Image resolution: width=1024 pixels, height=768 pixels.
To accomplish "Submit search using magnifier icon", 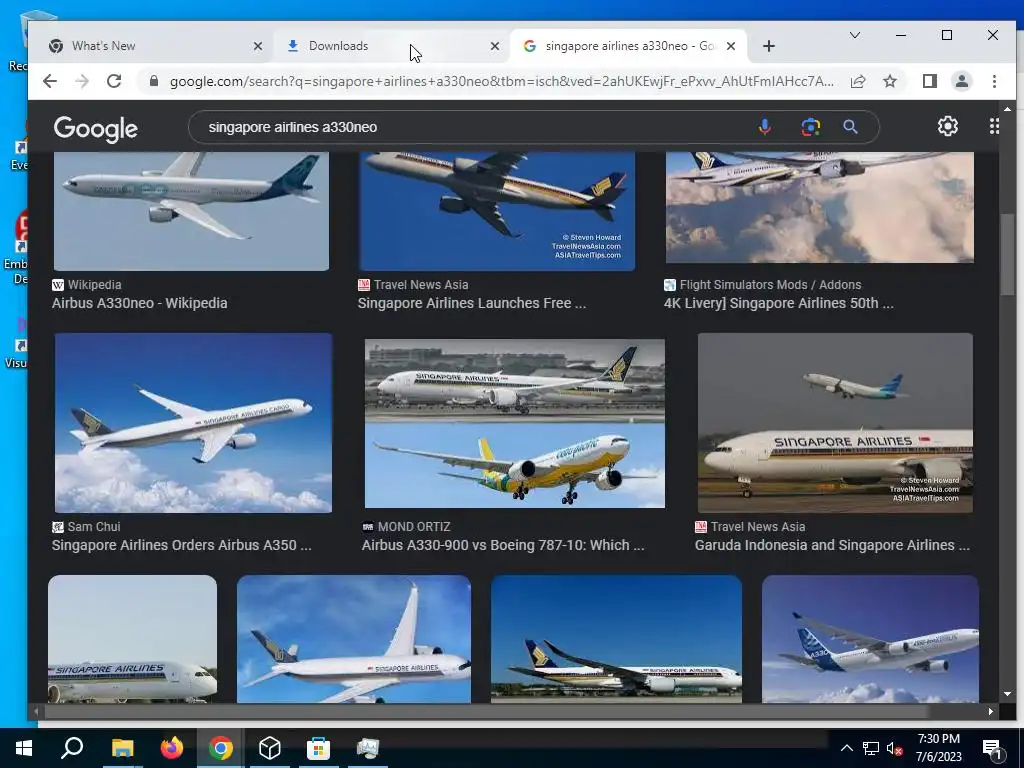I will point(850,127).
